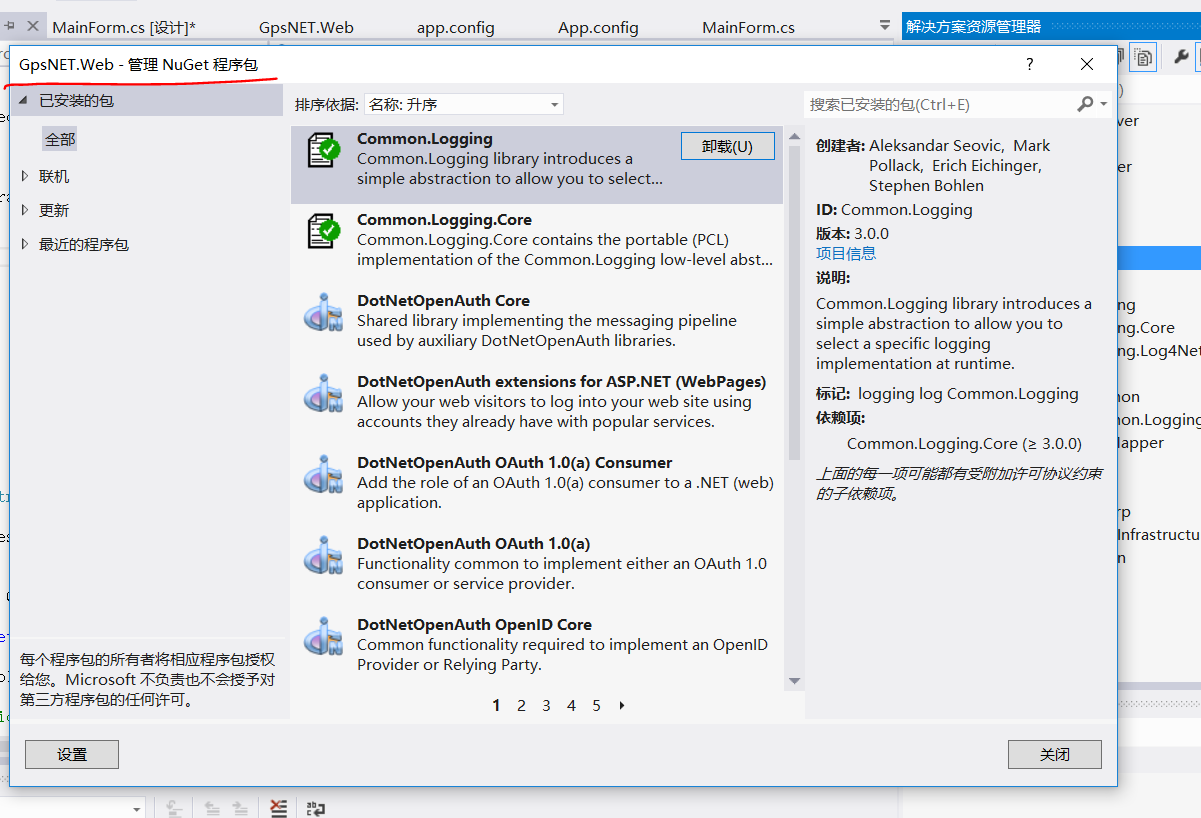
Task: Select 全部 under installed packages
Action: point(60,139)
